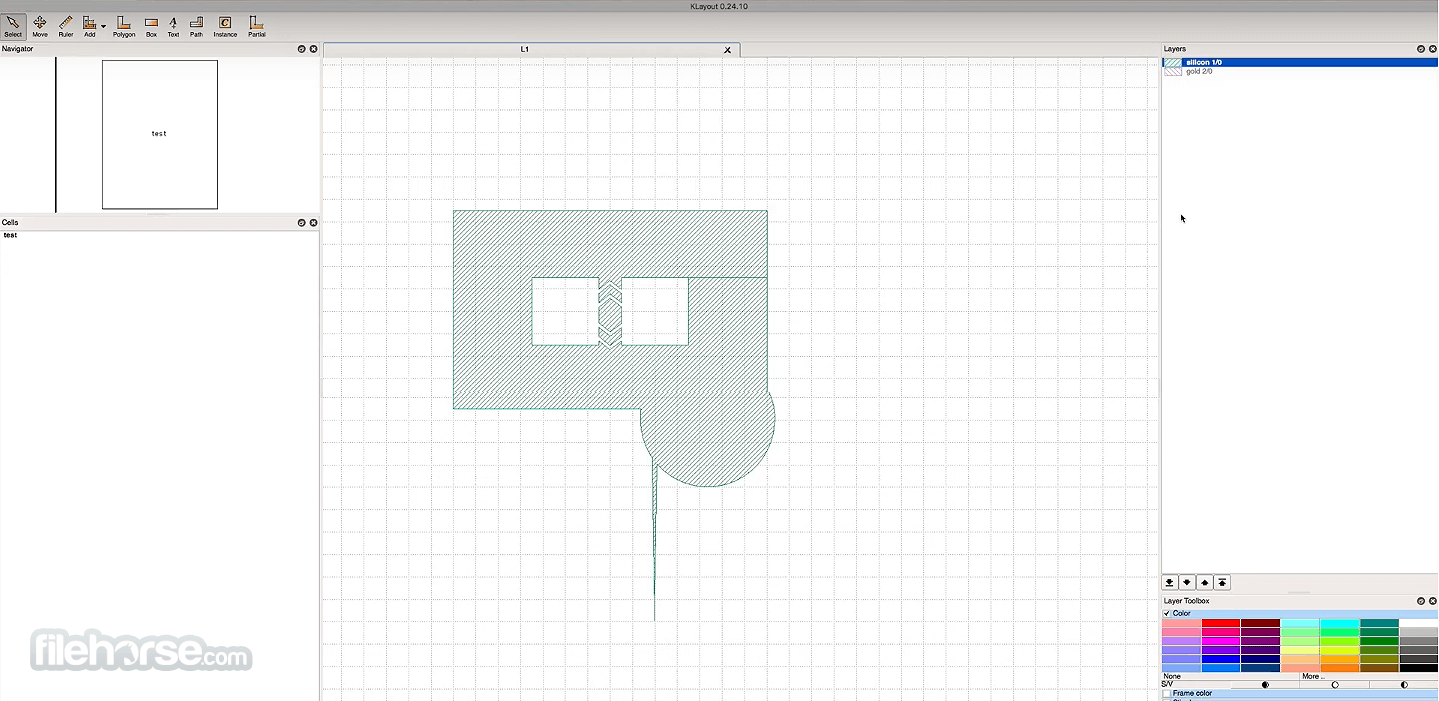Viewport: 1439px width, 701px height.
Task: Close the Navigator panel
Action: click(313, 49)
